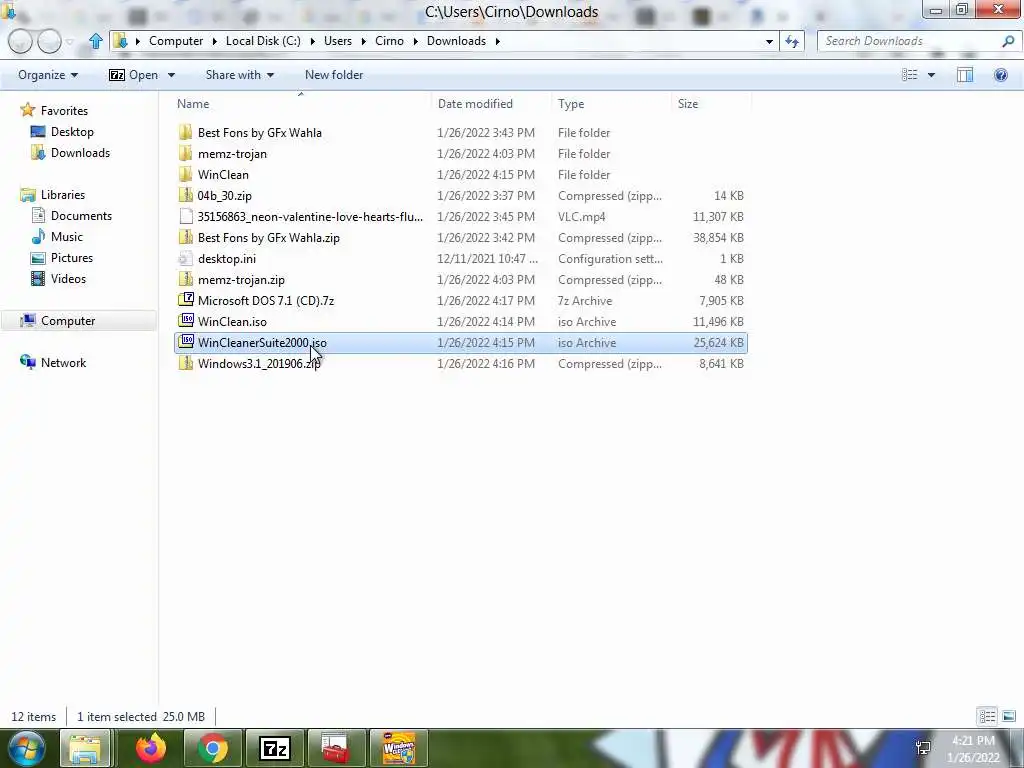
Task: Select the Best Fons by GFx Wahla folder icon
Action: click(x=185, y=133)
